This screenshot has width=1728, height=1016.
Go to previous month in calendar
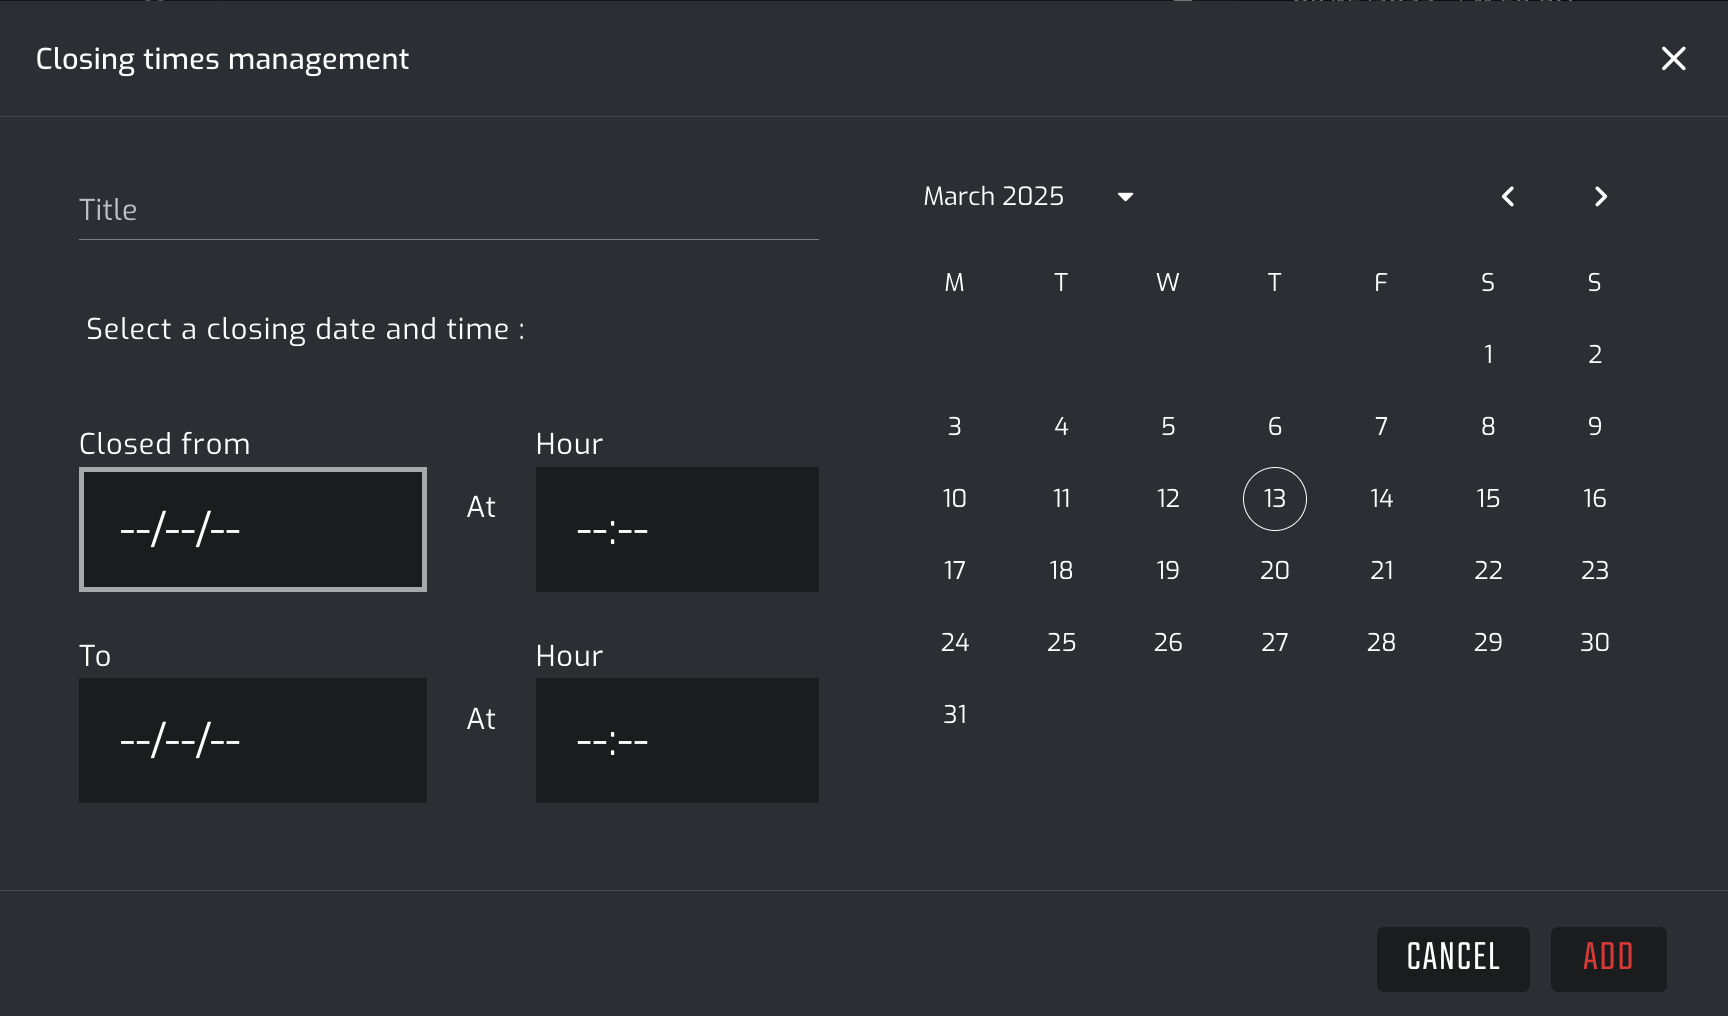[1508, 197]
